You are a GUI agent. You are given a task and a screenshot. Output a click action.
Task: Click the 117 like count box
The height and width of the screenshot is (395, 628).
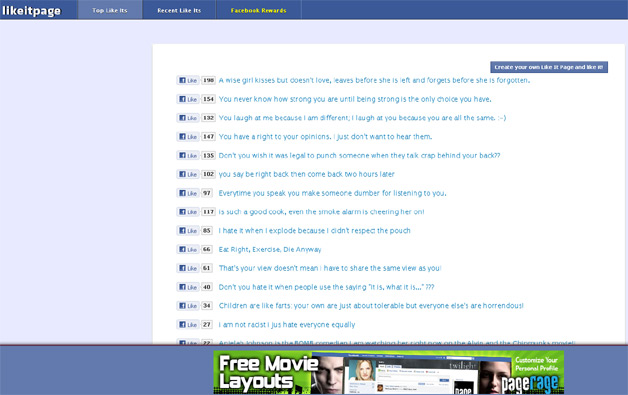point(208,212)
